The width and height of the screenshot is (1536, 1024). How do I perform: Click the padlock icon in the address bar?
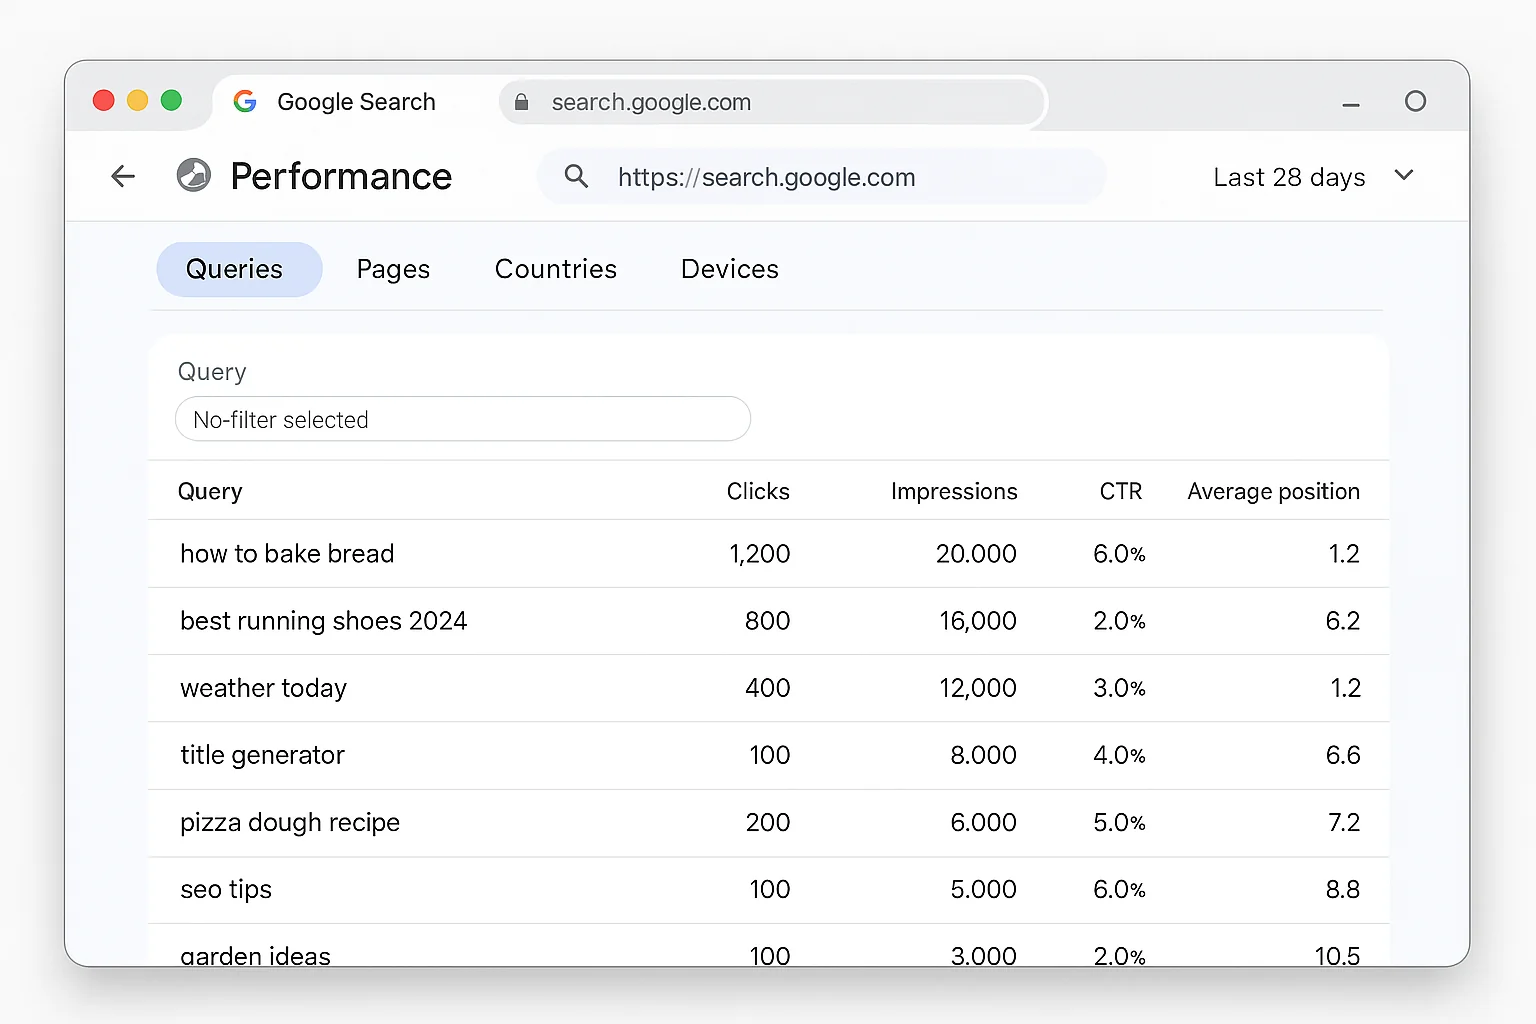(521, 102)
